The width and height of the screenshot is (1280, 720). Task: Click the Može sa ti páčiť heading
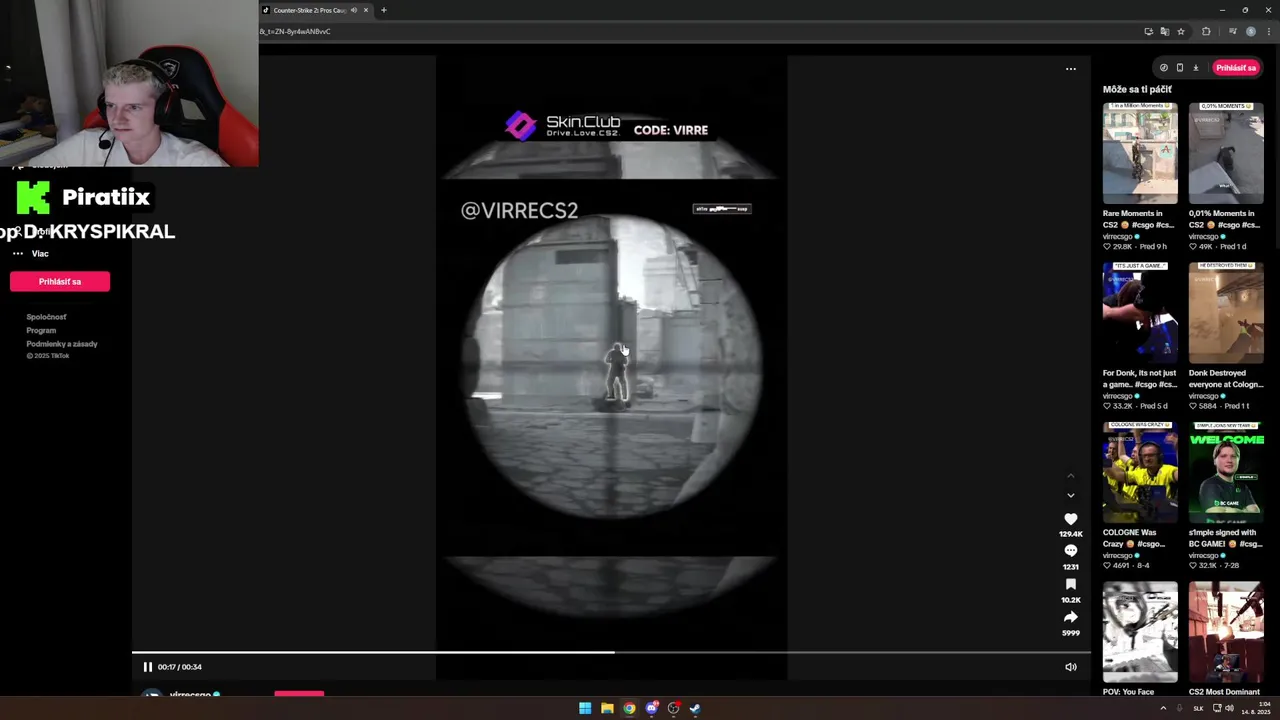point(1137,89)
